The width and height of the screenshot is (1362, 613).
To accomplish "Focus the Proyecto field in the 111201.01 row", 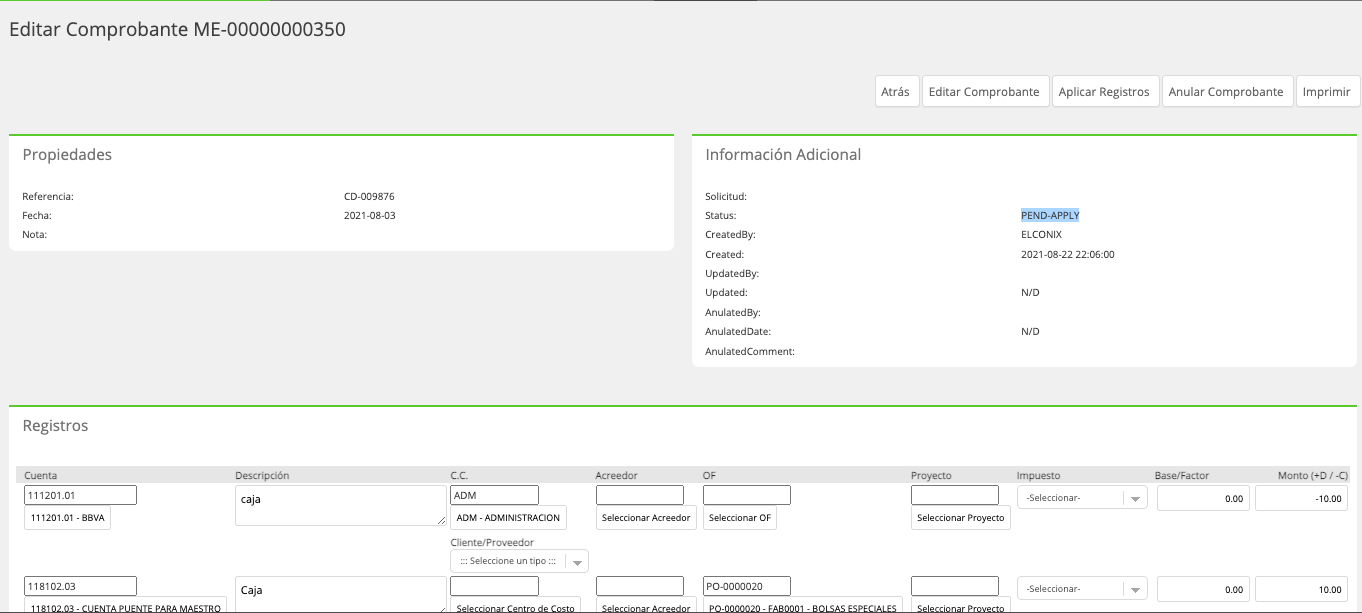I will click(x=955, y=495).
